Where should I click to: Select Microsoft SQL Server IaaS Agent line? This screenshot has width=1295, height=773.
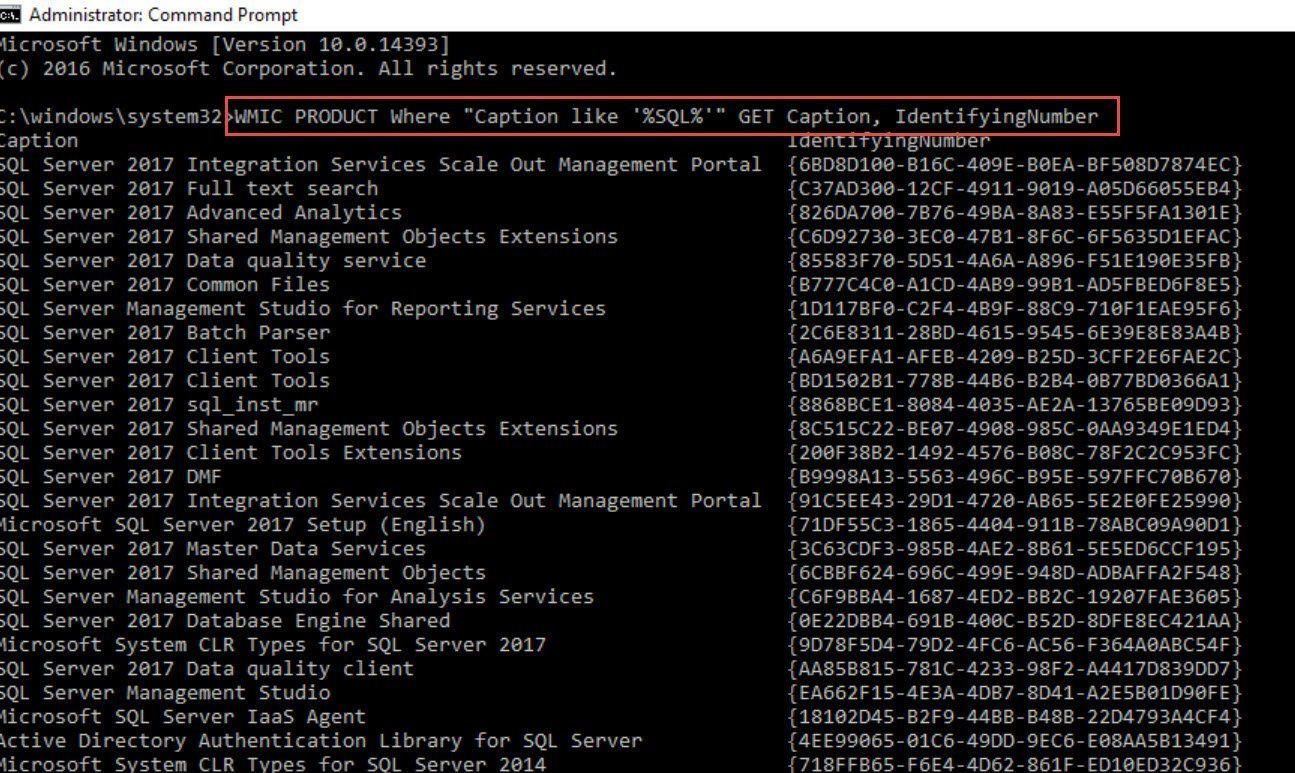tap(183, 717)
